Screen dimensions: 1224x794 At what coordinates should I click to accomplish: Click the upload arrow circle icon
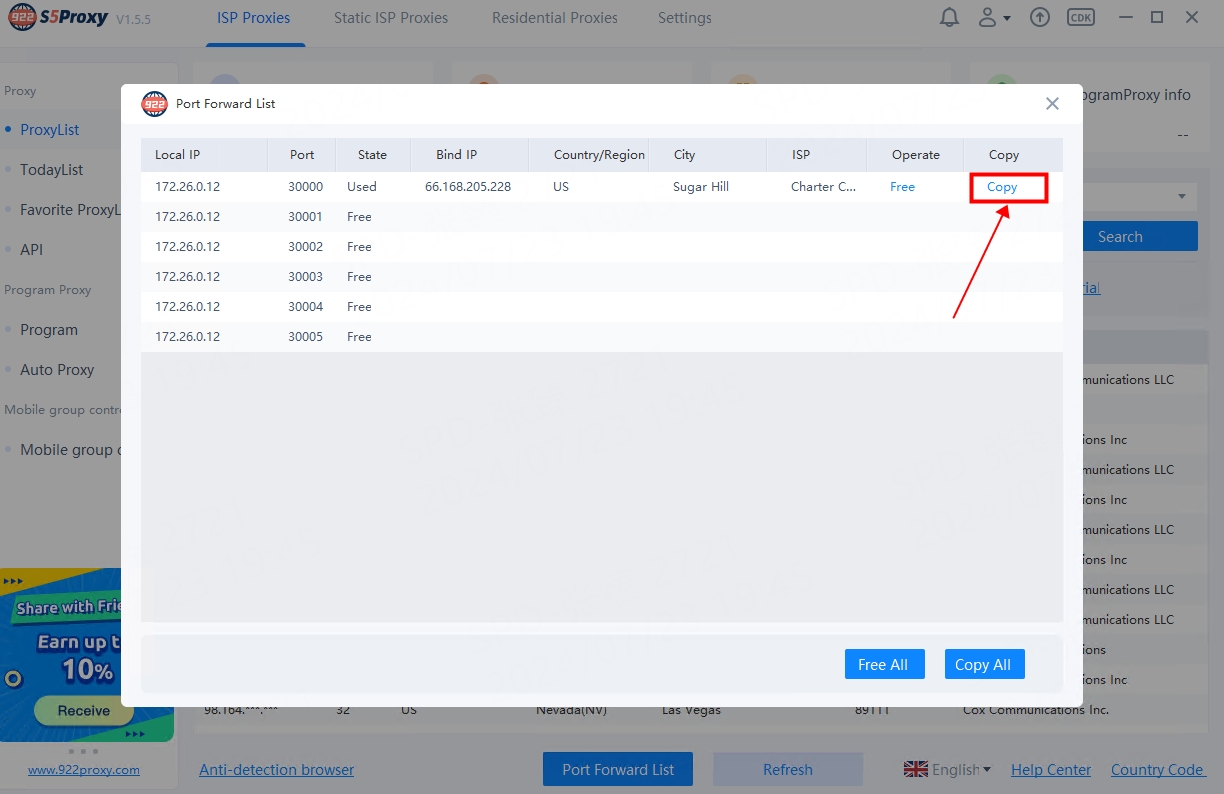(1040, 18)
